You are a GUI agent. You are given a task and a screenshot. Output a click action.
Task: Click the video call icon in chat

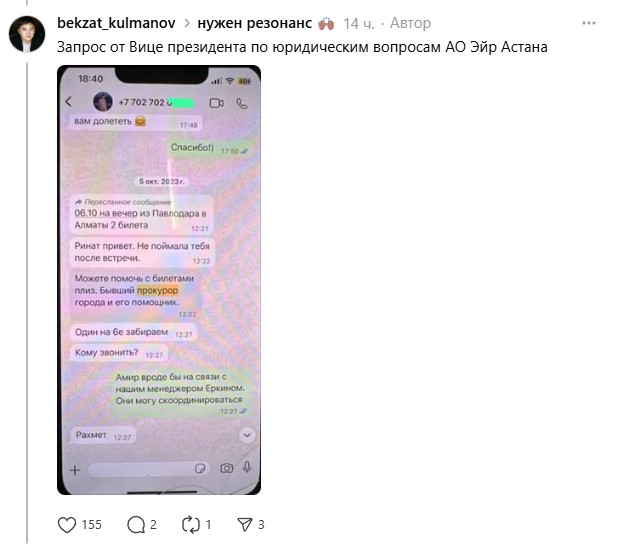216,103
